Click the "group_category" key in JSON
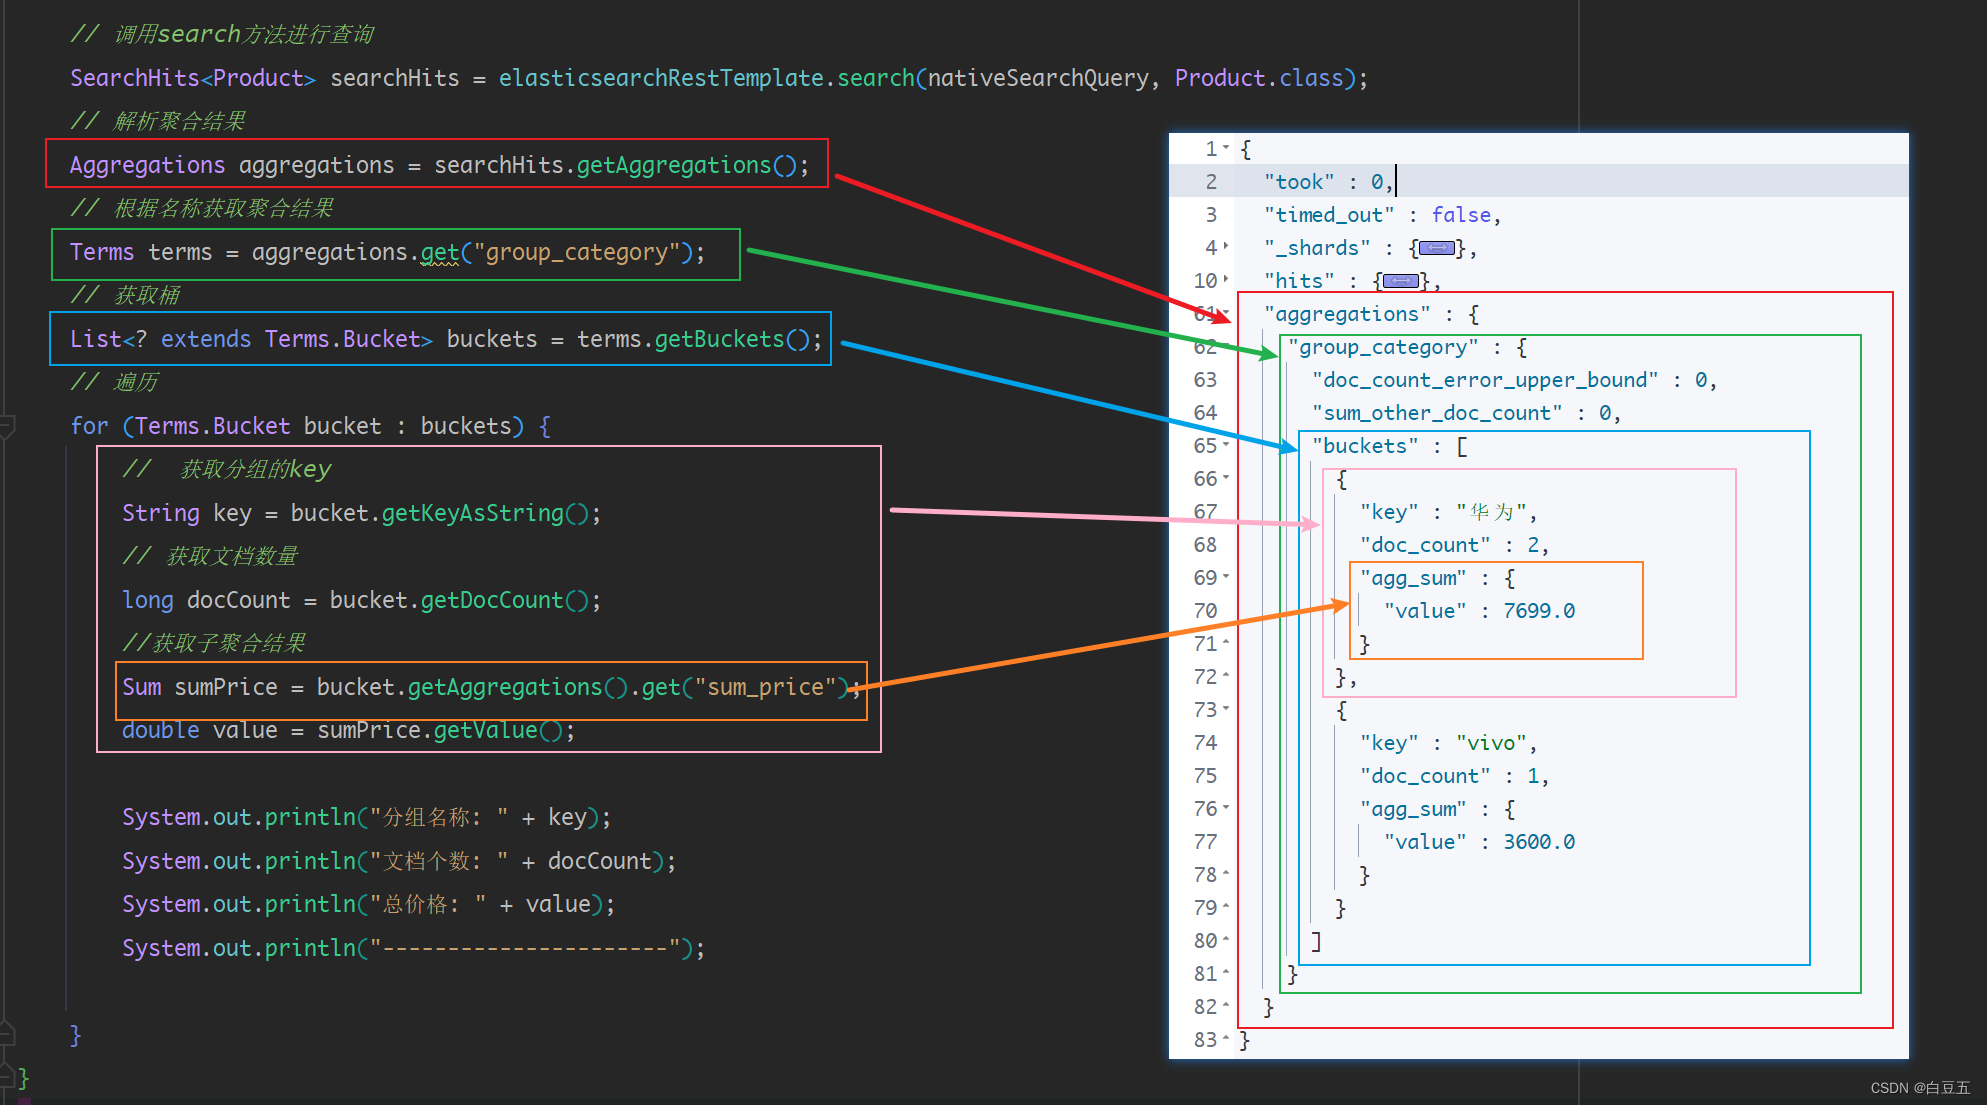Viewport: 1987px width, 1105px height. click(1383, 347)
